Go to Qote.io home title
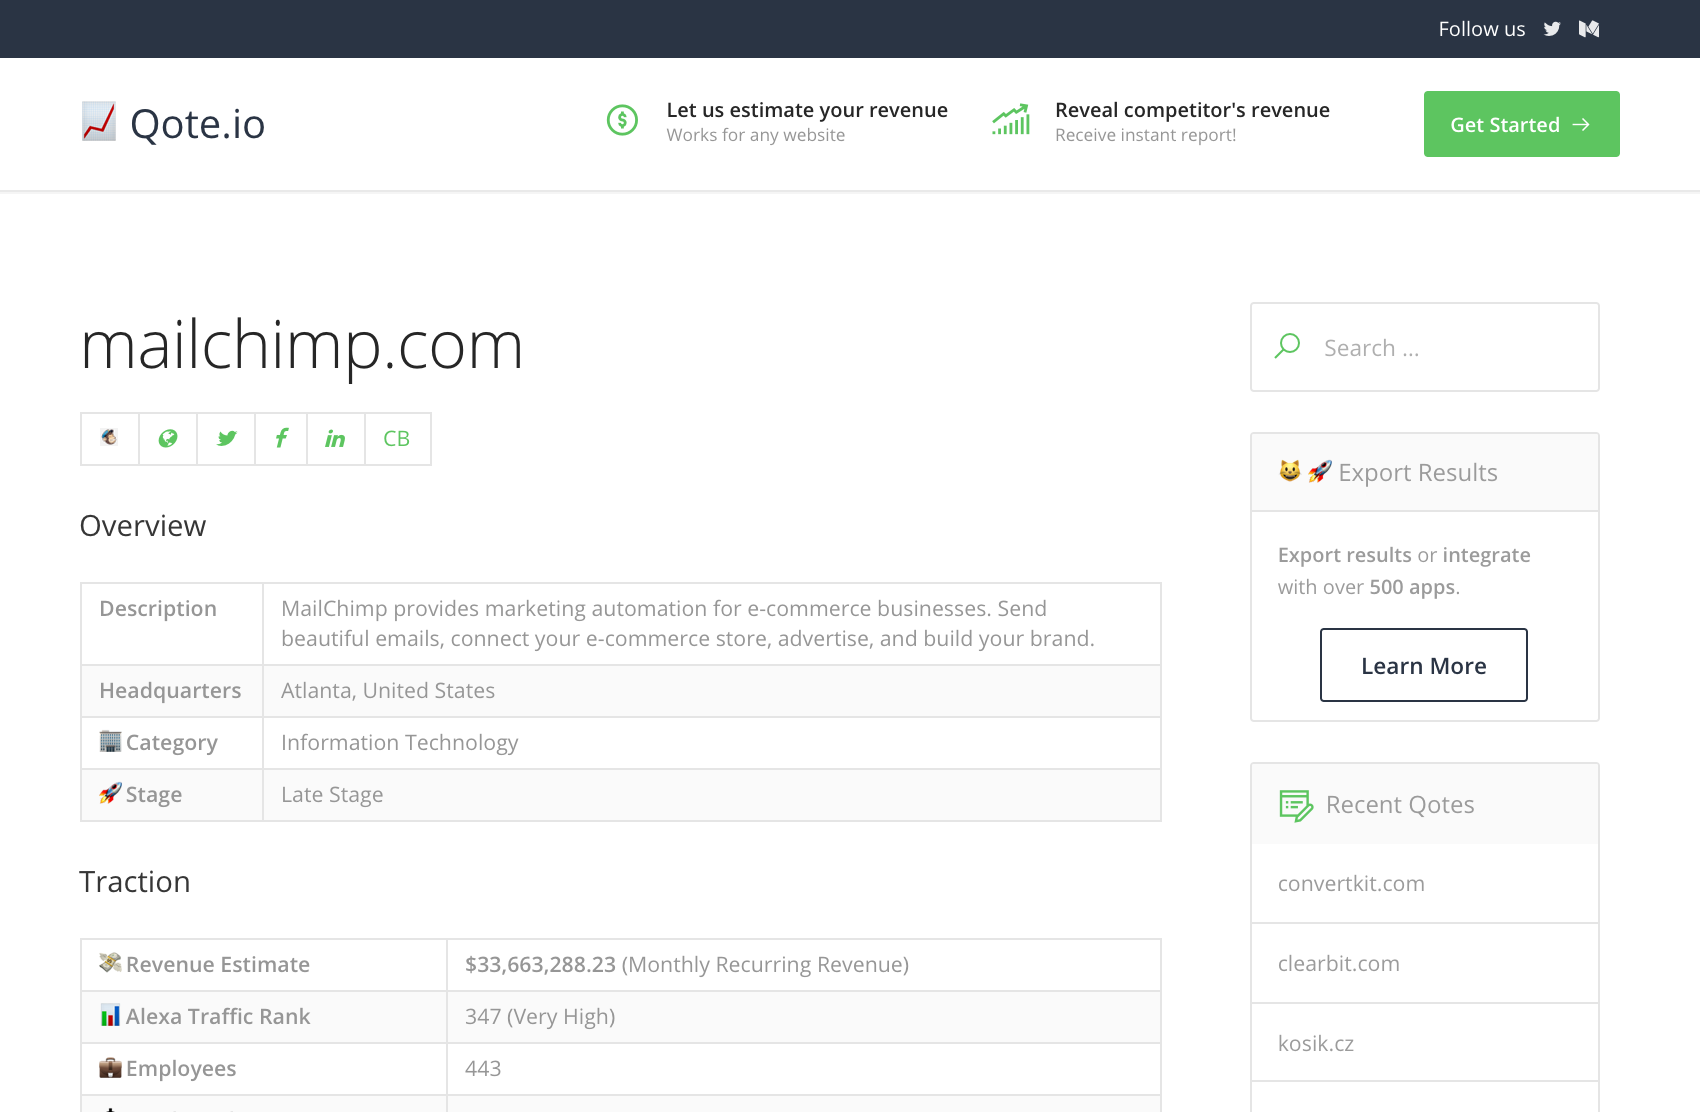 coord(198,124)
